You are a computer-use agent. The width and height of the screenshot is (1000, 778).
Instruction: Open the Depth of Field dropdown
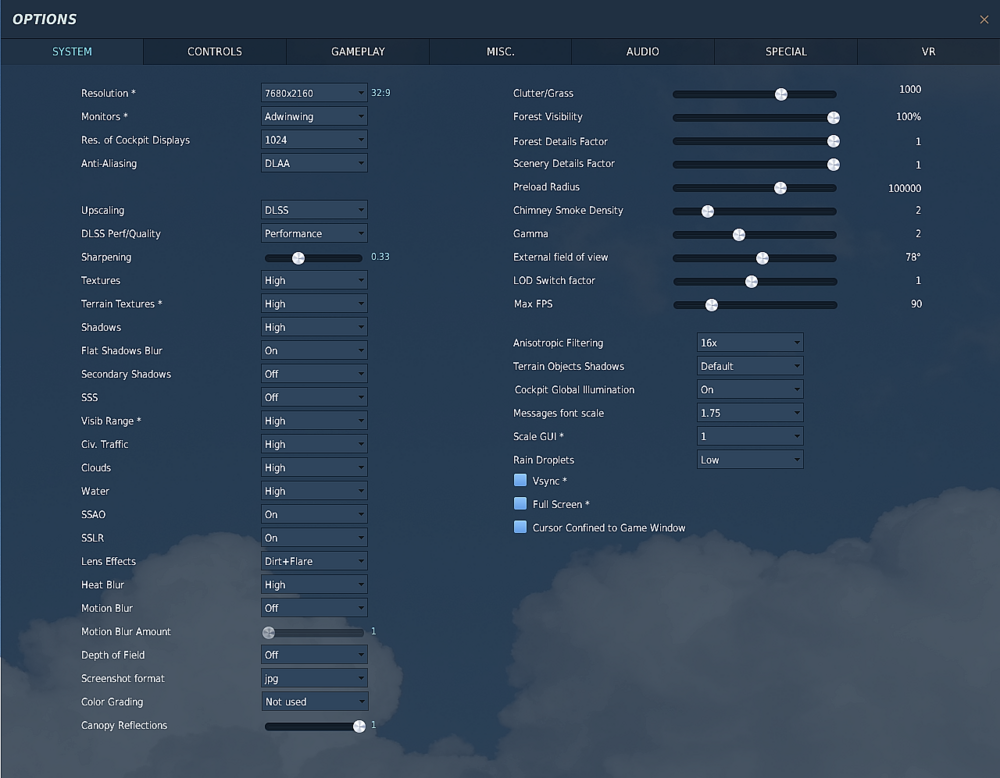click(314, 655)
